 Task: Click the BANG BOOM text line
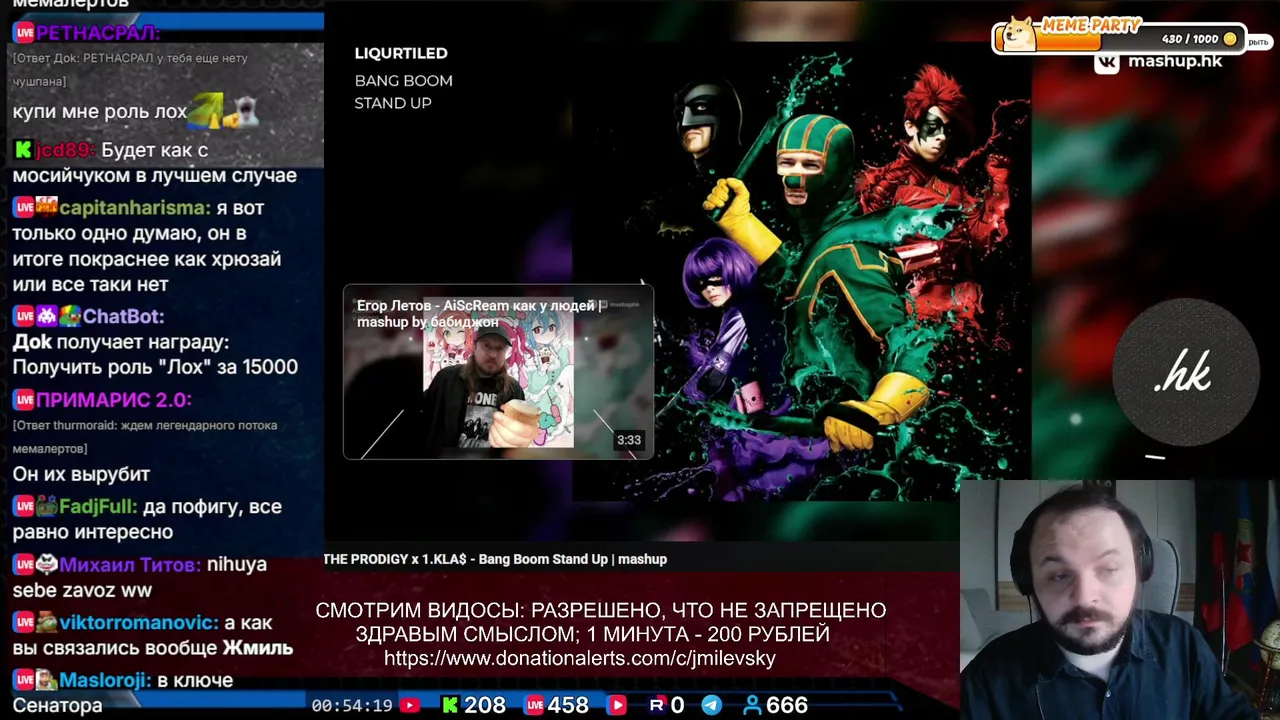(403, 80)
